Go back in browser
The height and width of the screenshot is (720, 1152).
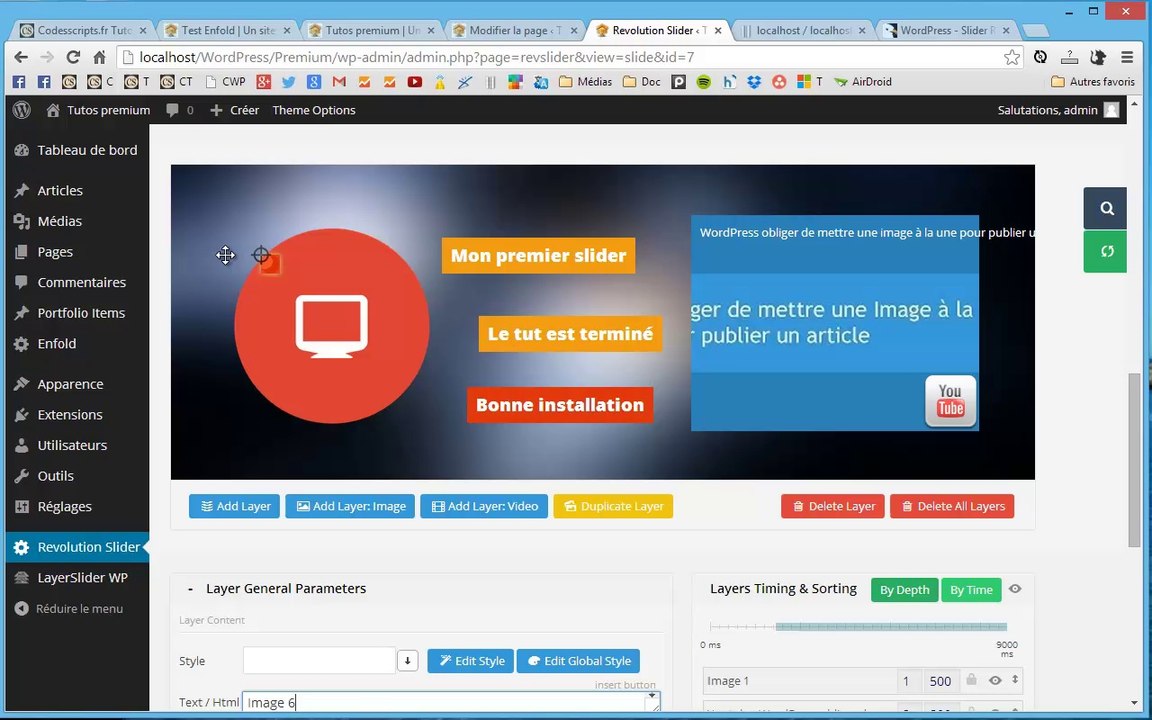click(21, 57)
